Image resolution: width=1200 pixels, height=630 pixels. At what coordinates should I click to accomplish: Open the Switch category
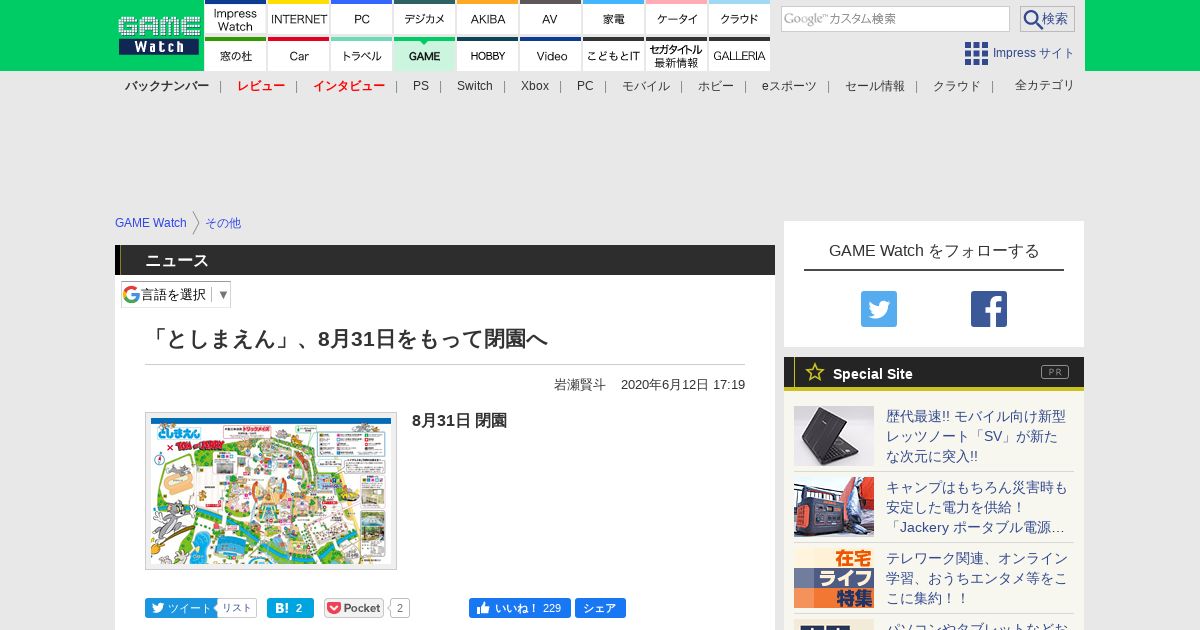point(475,86)
